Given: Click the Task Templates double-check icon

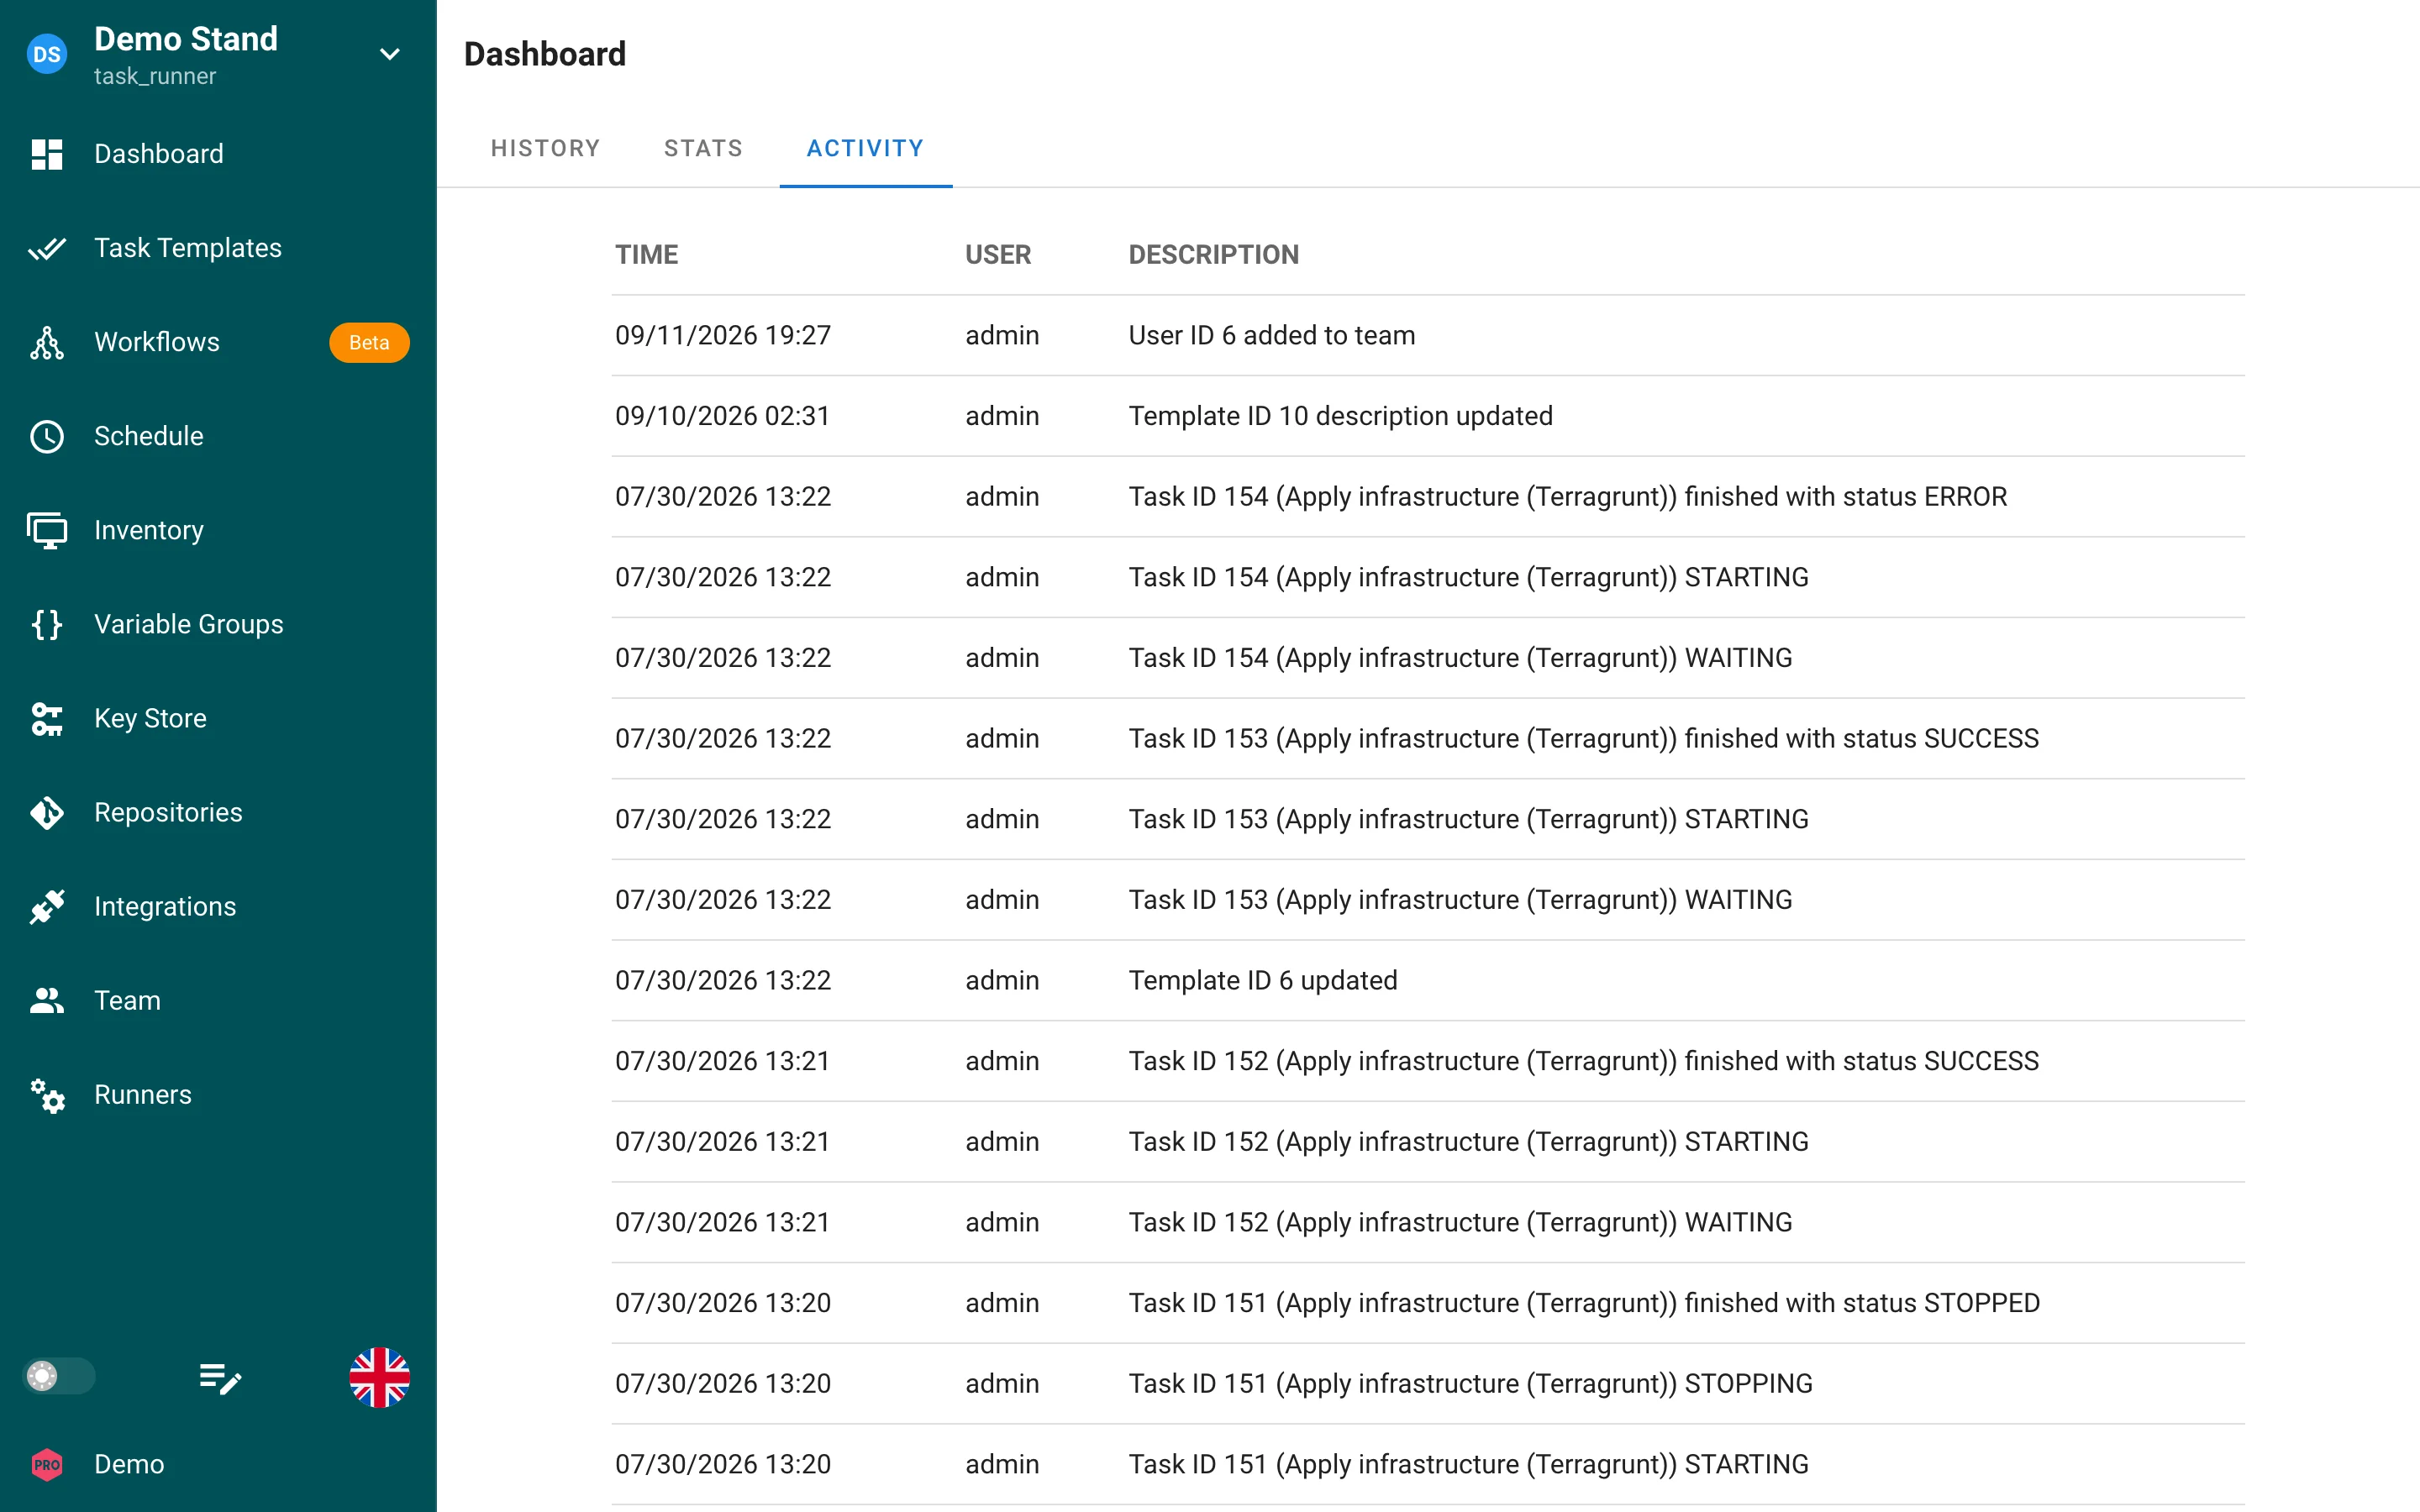Looking at the screenshot, I should tap(47, 248).
